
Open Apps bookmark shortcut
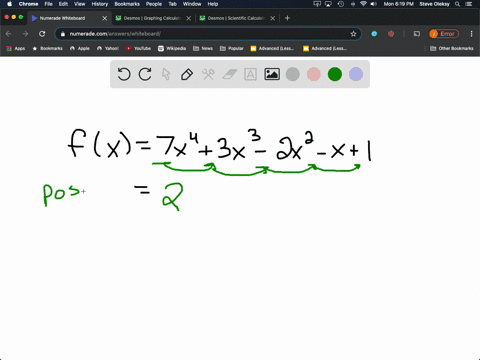[16, 48]
